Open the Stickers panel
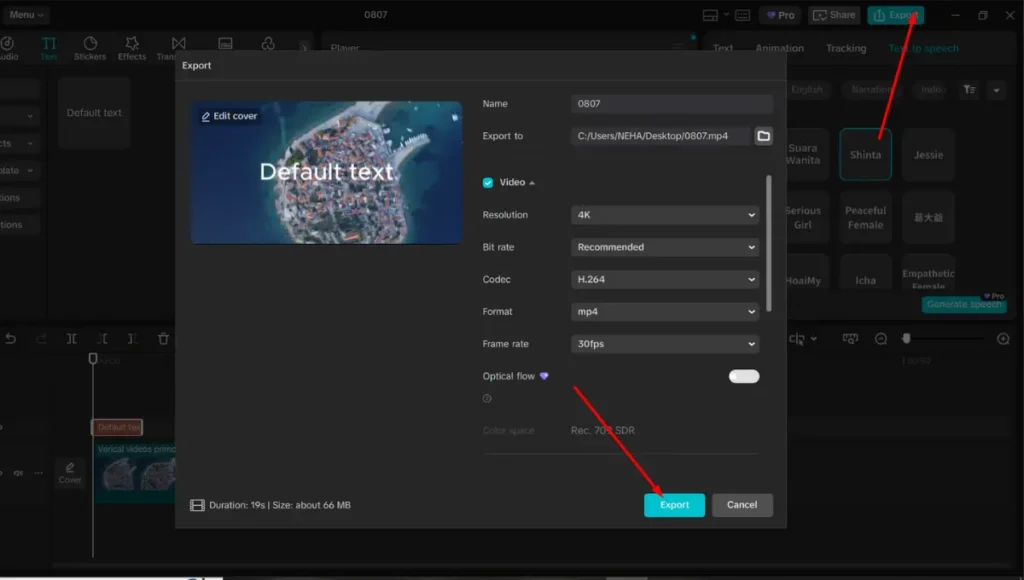The height and width of the screenshot is (580, 1024). pyautogui.click(x=90, y=48)
